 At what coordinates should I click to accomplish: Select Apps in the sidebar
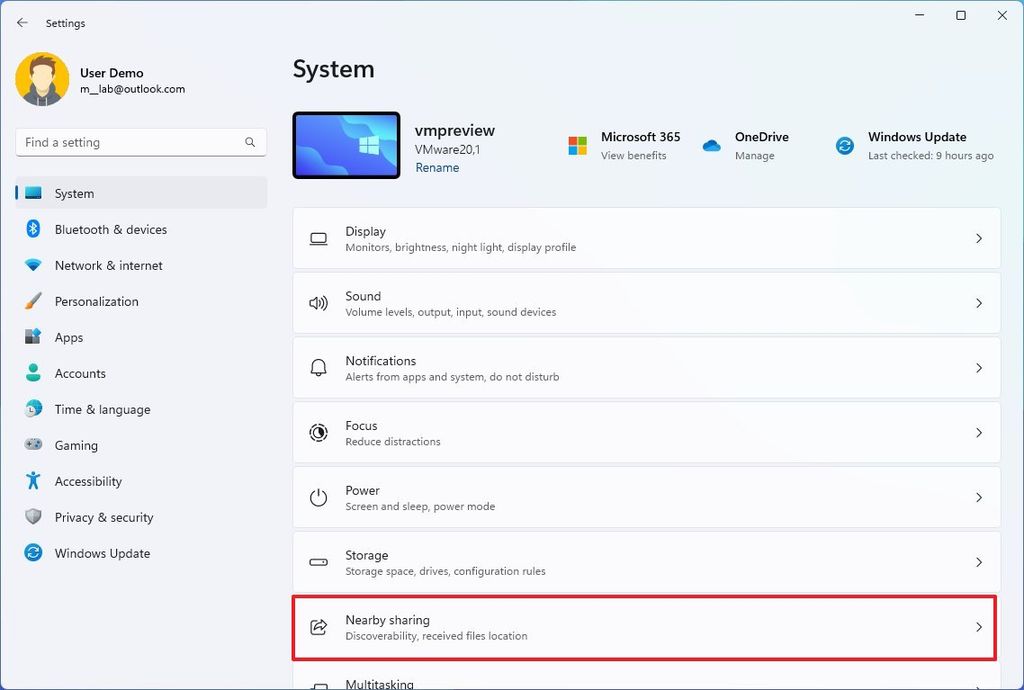(68, 337)
